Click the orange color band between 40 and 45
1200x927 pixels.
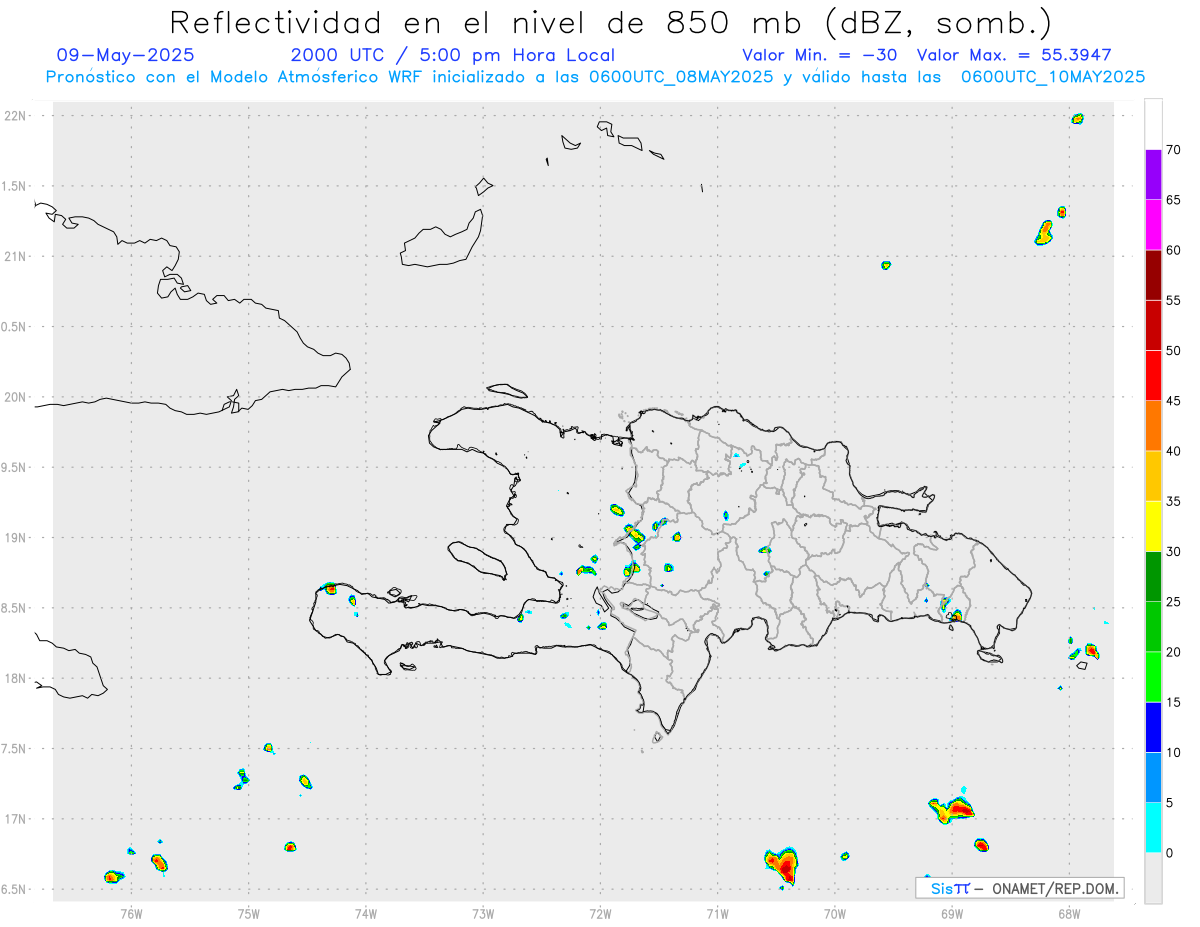pyautogui.click(x=1153, y=425)
